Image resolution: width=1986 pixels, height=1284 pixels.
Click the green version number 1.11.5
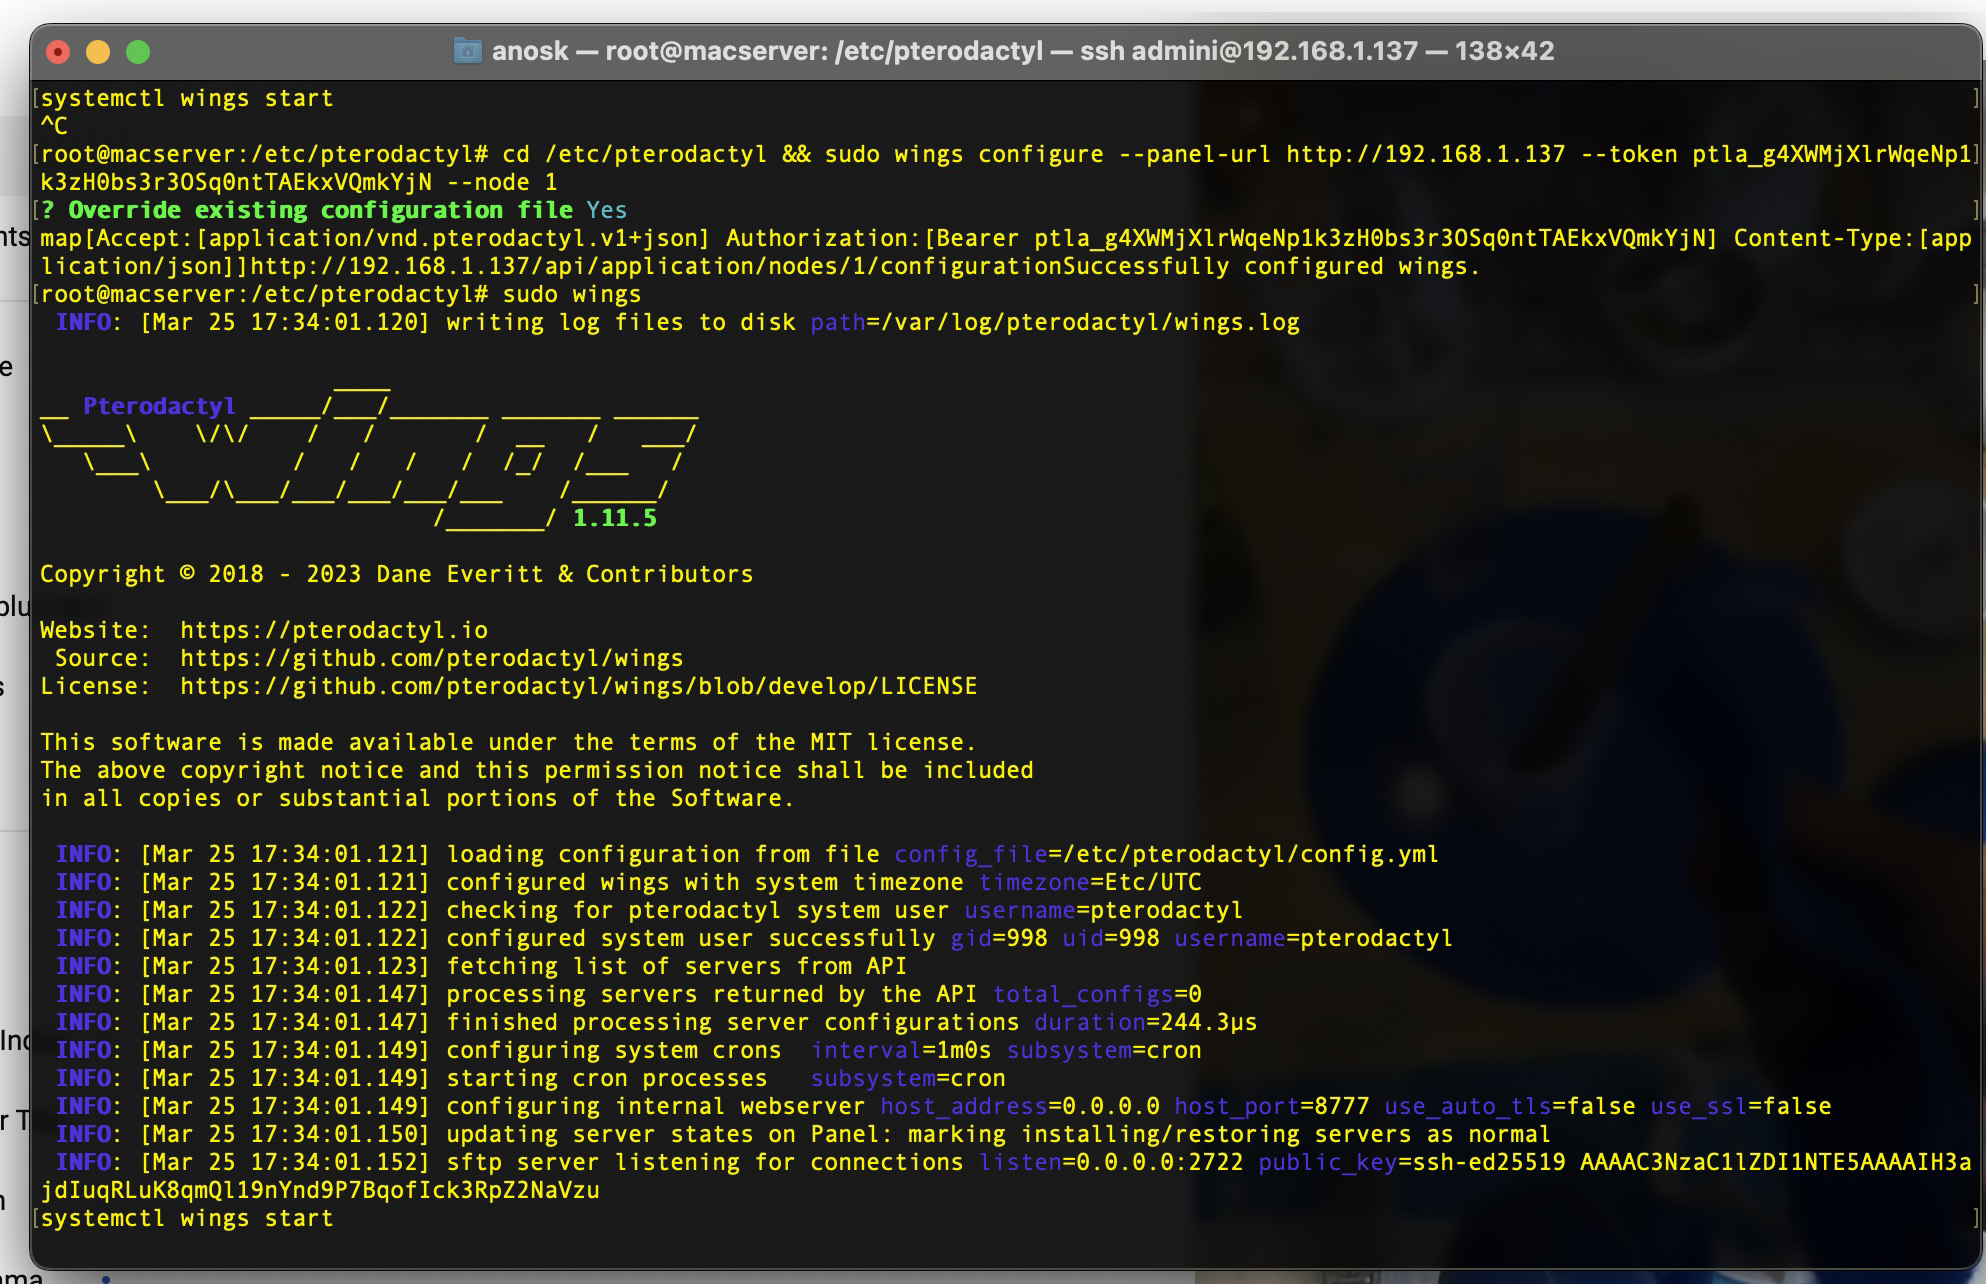click(x=614, y=518)
